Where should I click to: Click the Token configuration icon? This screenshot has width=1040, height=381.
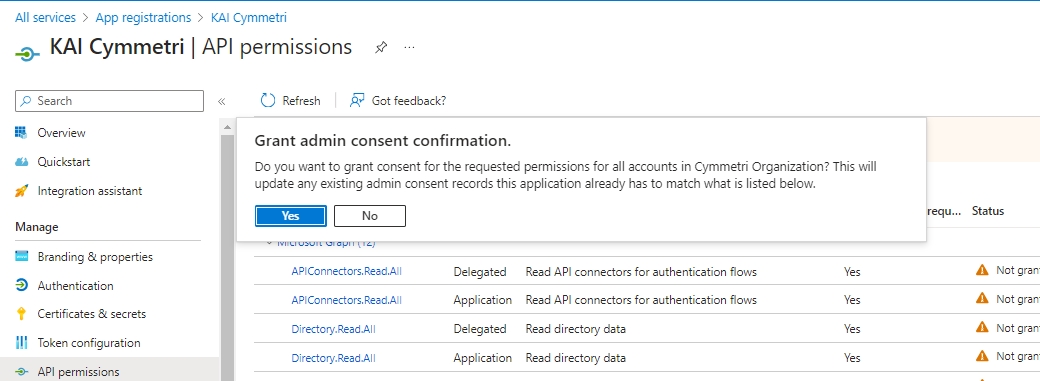pyautogui.click(x=21, y=343)
